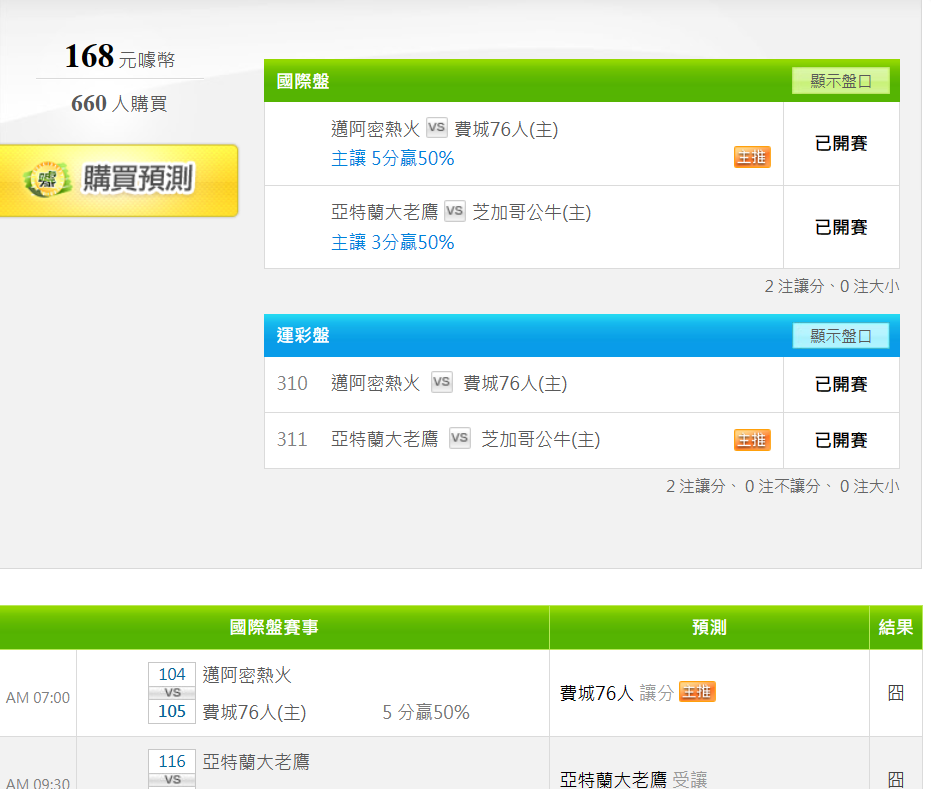Click VS icon between Hawks and Bulls in 國際盤
The width and height of the screenshot is (931, 789).
pyautogui.click(x=455, y=211)
